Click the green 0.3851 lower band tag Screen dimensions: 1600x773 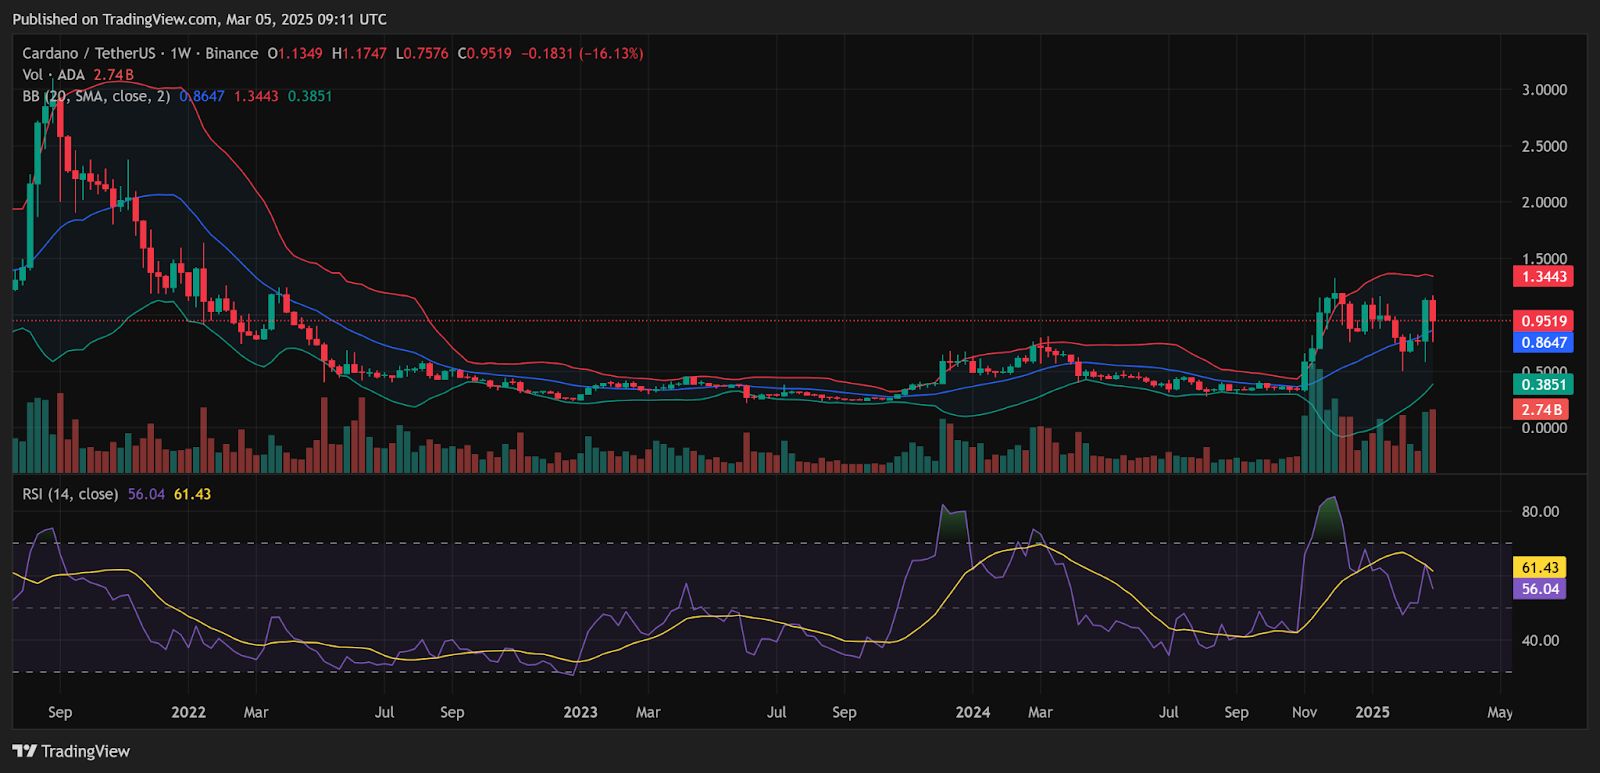click(1543, 384)
